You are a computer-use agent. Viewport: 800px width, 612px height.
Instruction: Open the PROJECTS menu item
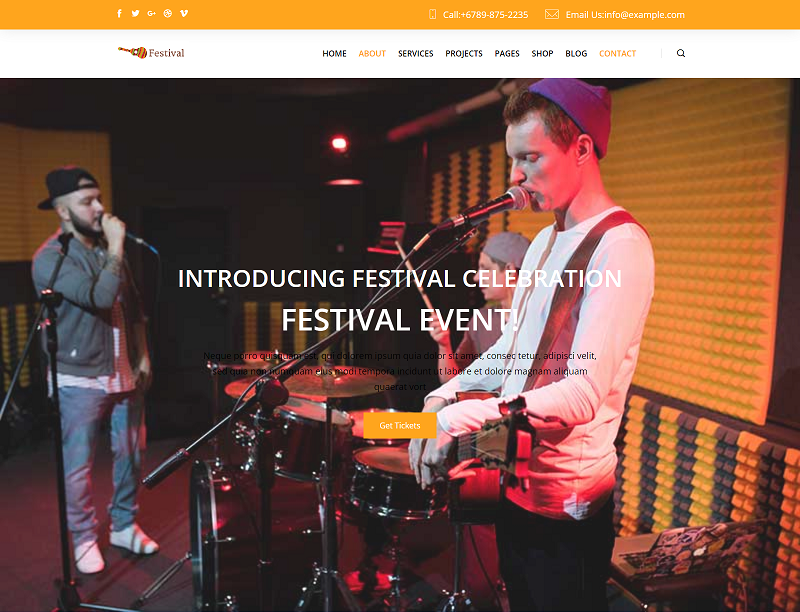click(x=464, y=54)
